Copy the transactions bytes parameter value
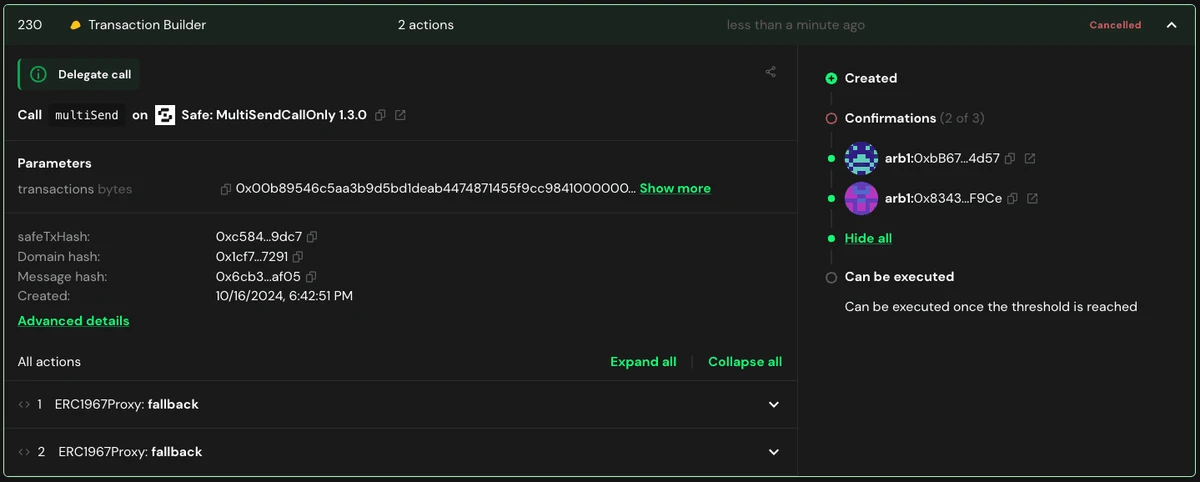Viewport: 1200px width, 482px height. (x=226, y=189)
